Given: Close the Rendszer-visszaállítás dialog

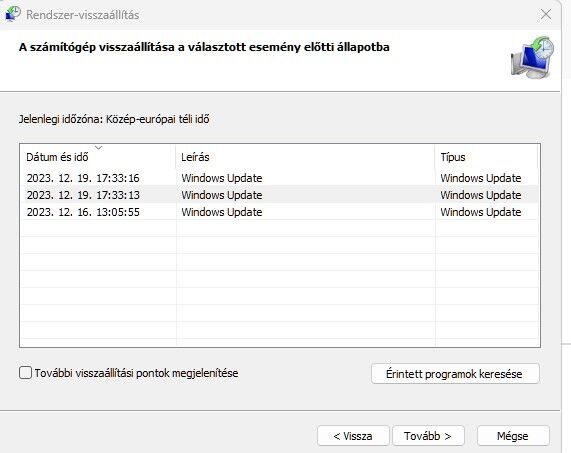Looking at the screenshot, I should (x=546, y=15).
